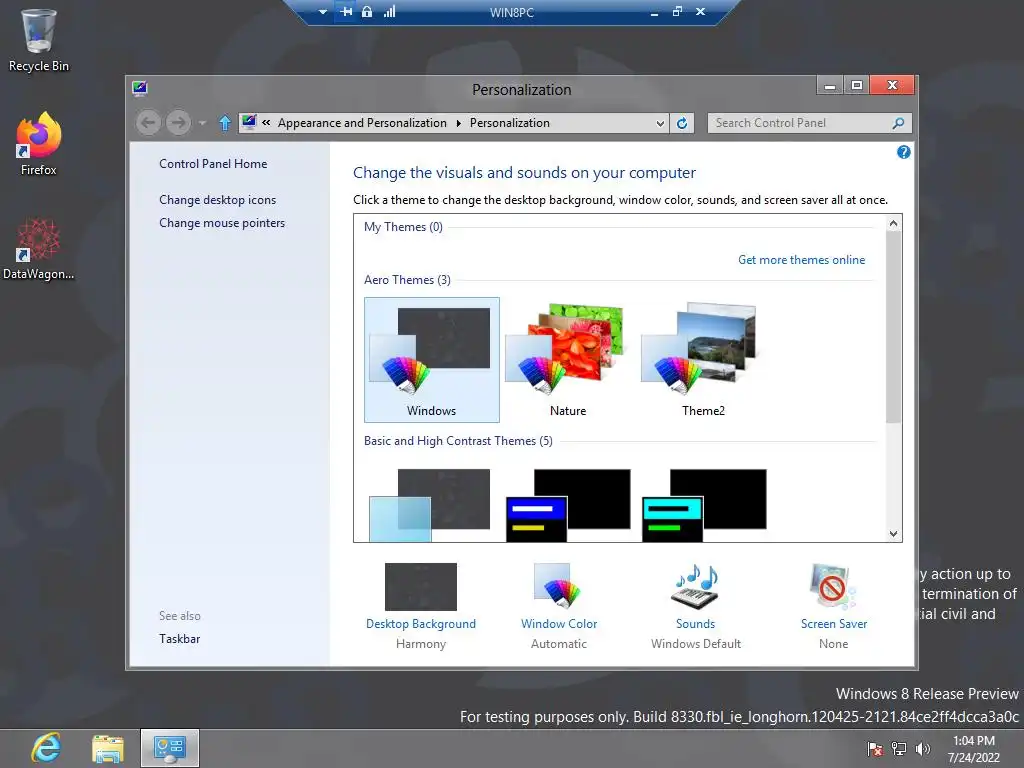Click the Control Panel taskbar button
This screenshot has height=768, width=1024.
[170, 748]
